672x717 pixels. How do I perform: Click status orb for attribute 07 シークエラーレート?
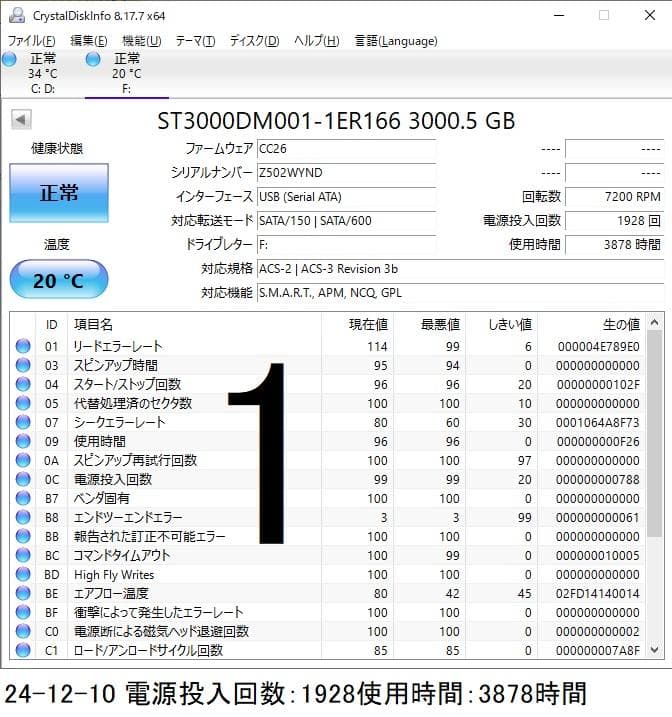pos(23,422)
